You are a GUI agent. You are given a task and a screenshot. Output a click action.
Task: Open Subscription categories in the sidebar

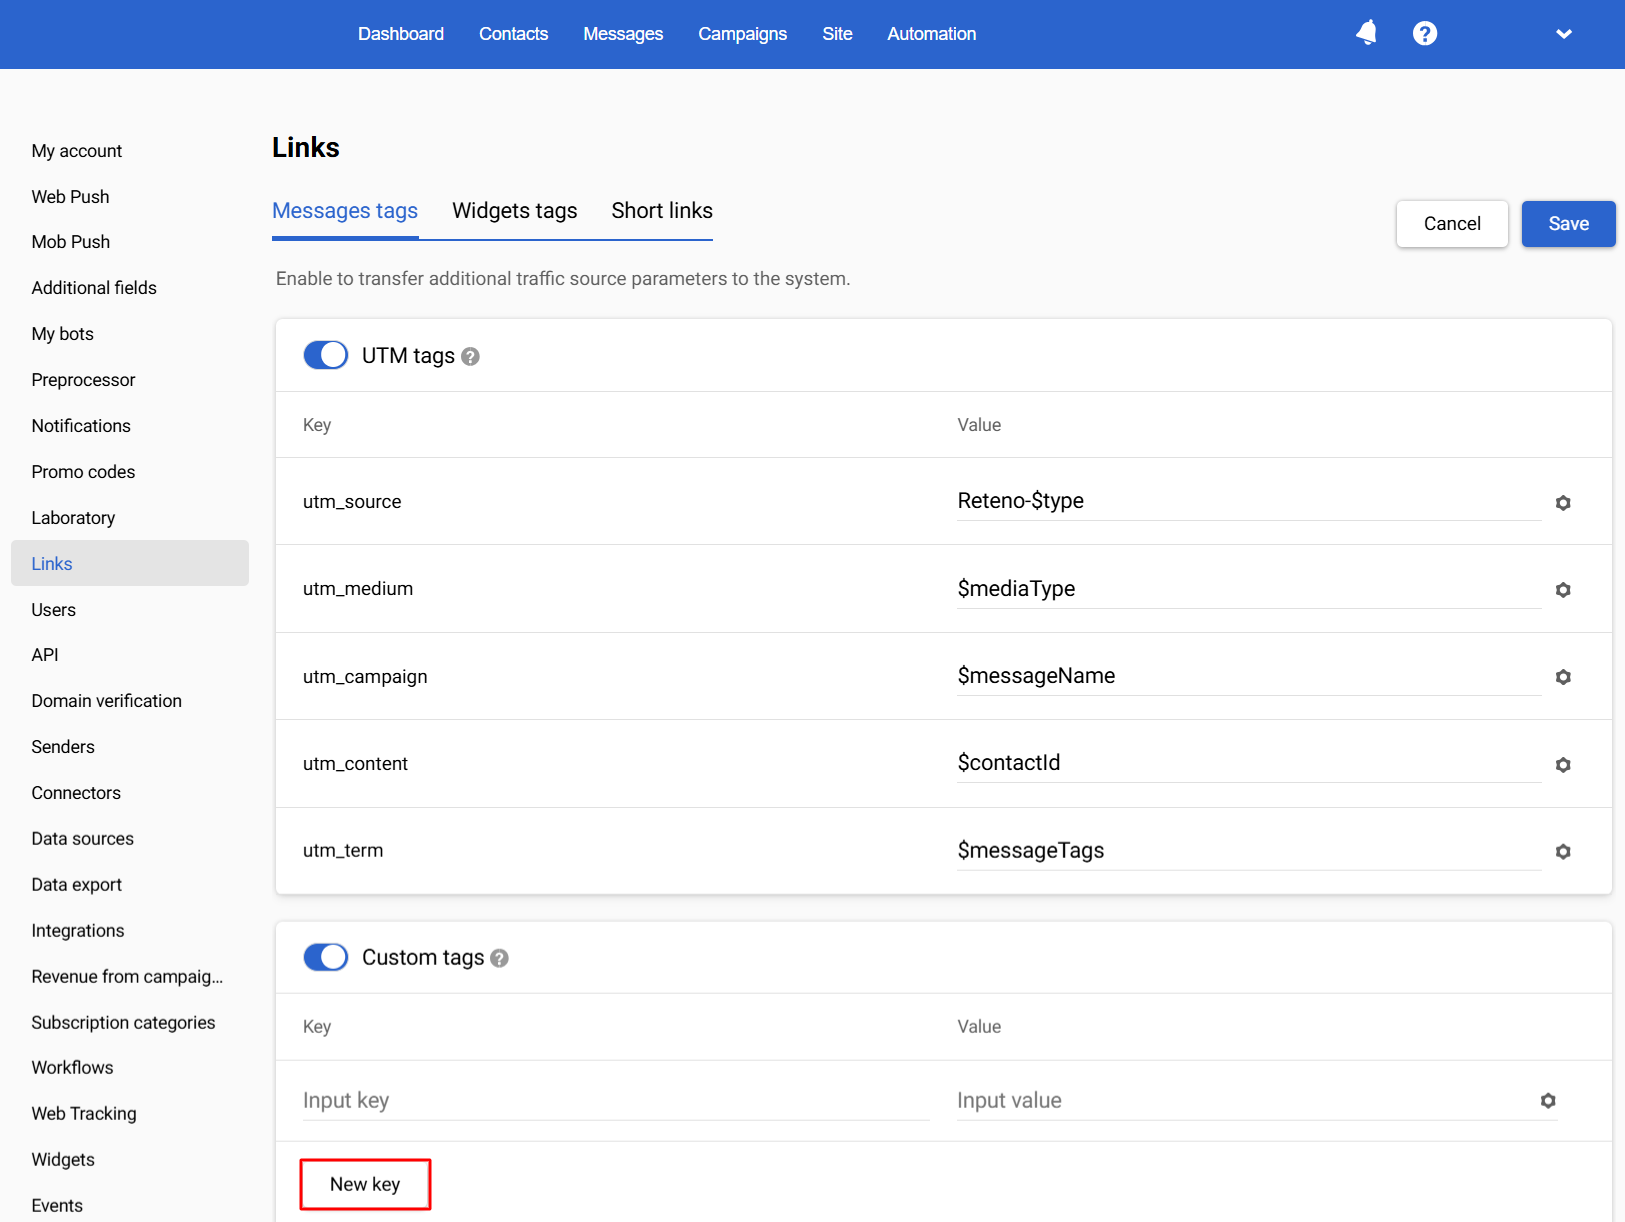coord(123,1023)
